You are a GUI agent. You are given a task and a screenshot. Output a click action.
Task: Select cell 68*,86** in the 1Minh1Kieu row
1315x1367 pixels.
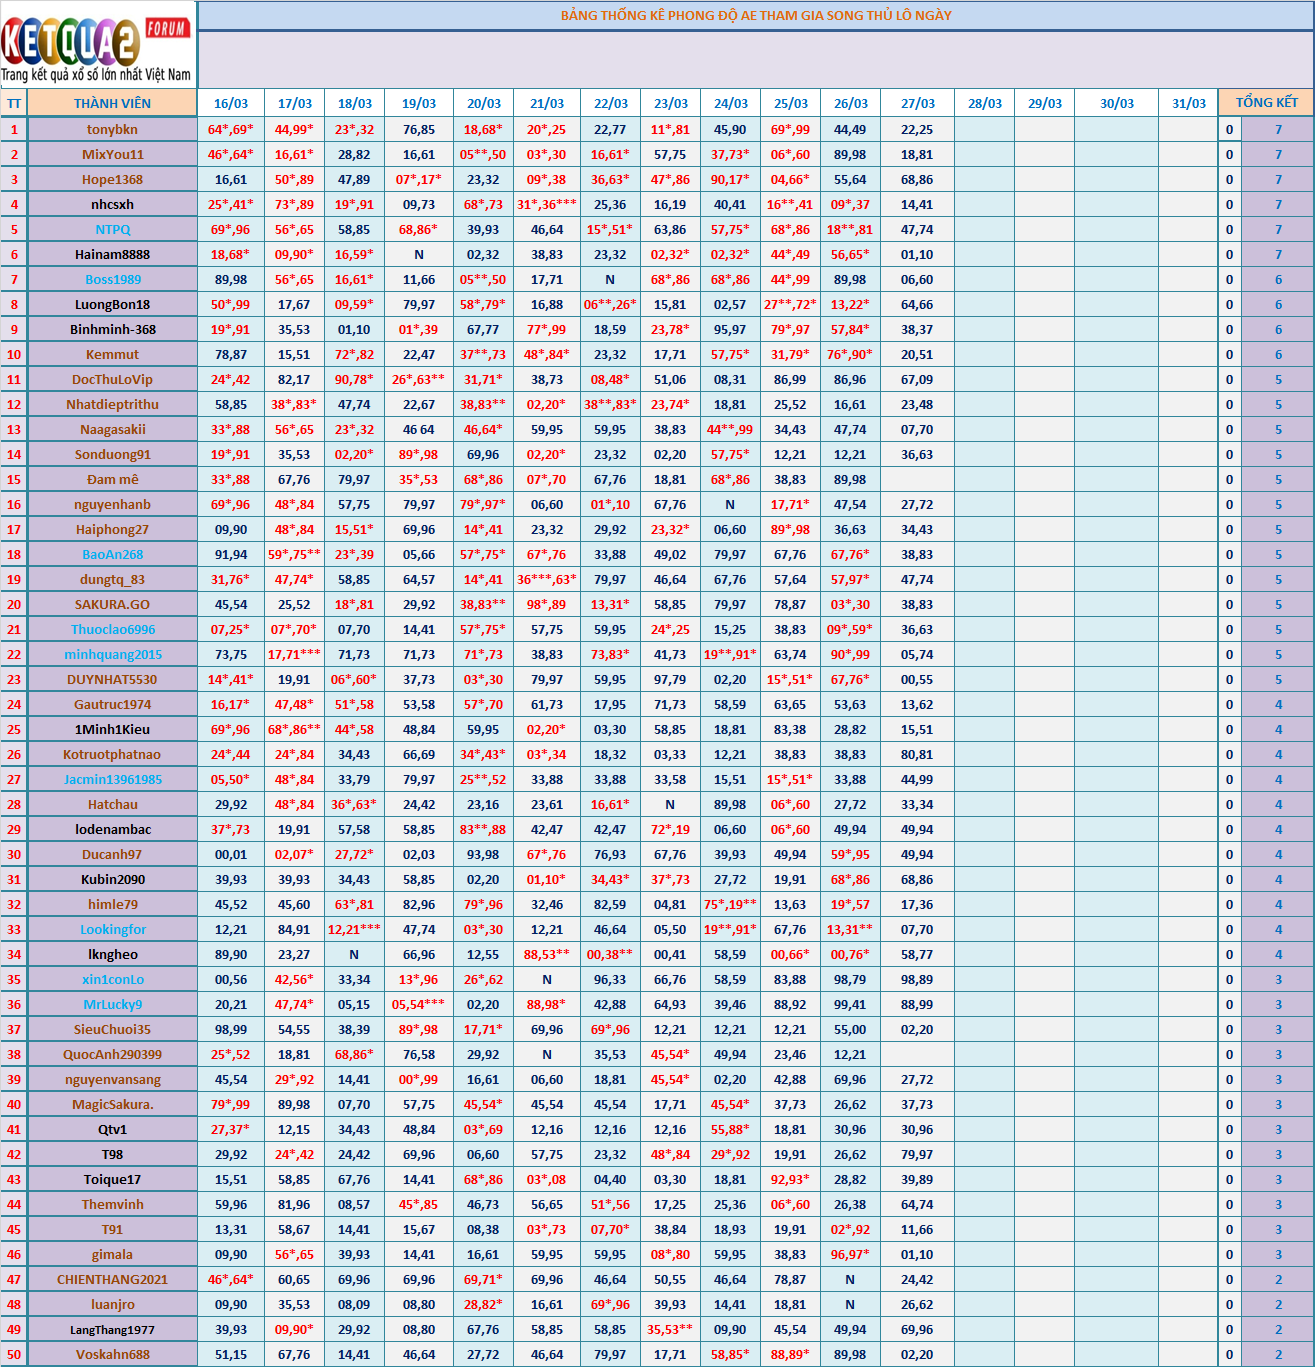tap(295, 729)
